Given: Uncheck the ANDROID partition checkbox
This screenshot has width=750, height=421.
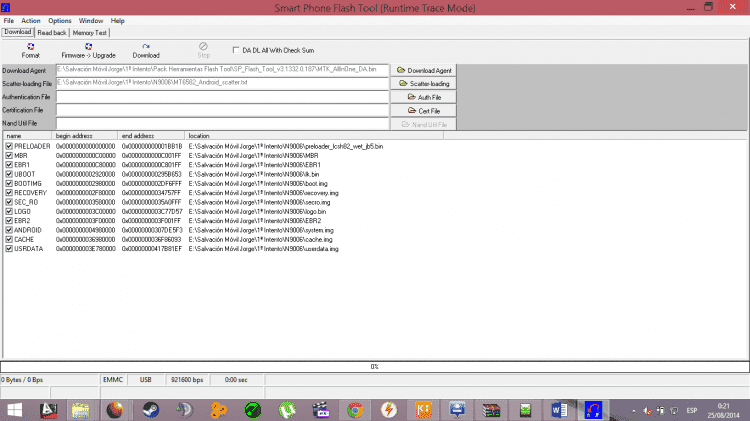Looking at the screenshot, I should coord(9,230).
